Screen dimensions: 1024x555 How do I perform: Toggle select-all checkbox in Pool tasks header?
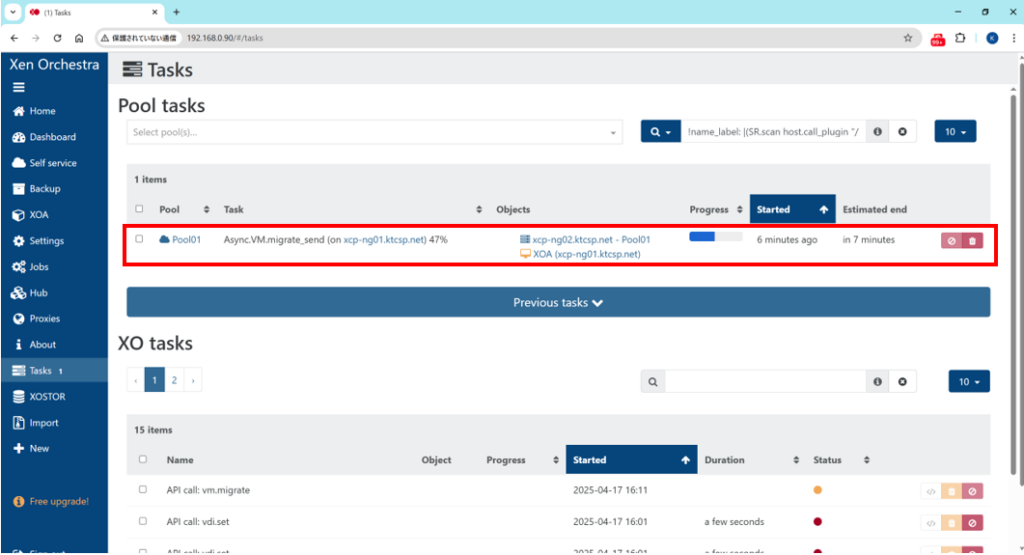140,210
